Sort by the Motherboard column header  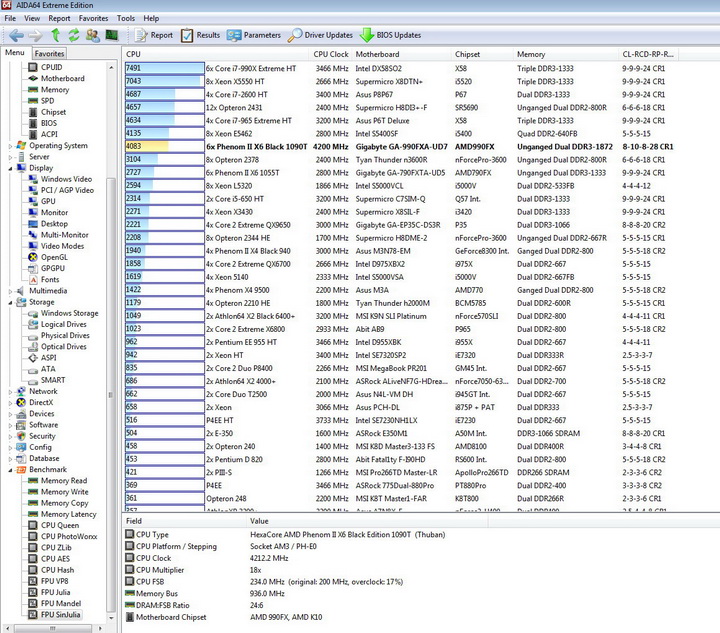click(402, 54)
